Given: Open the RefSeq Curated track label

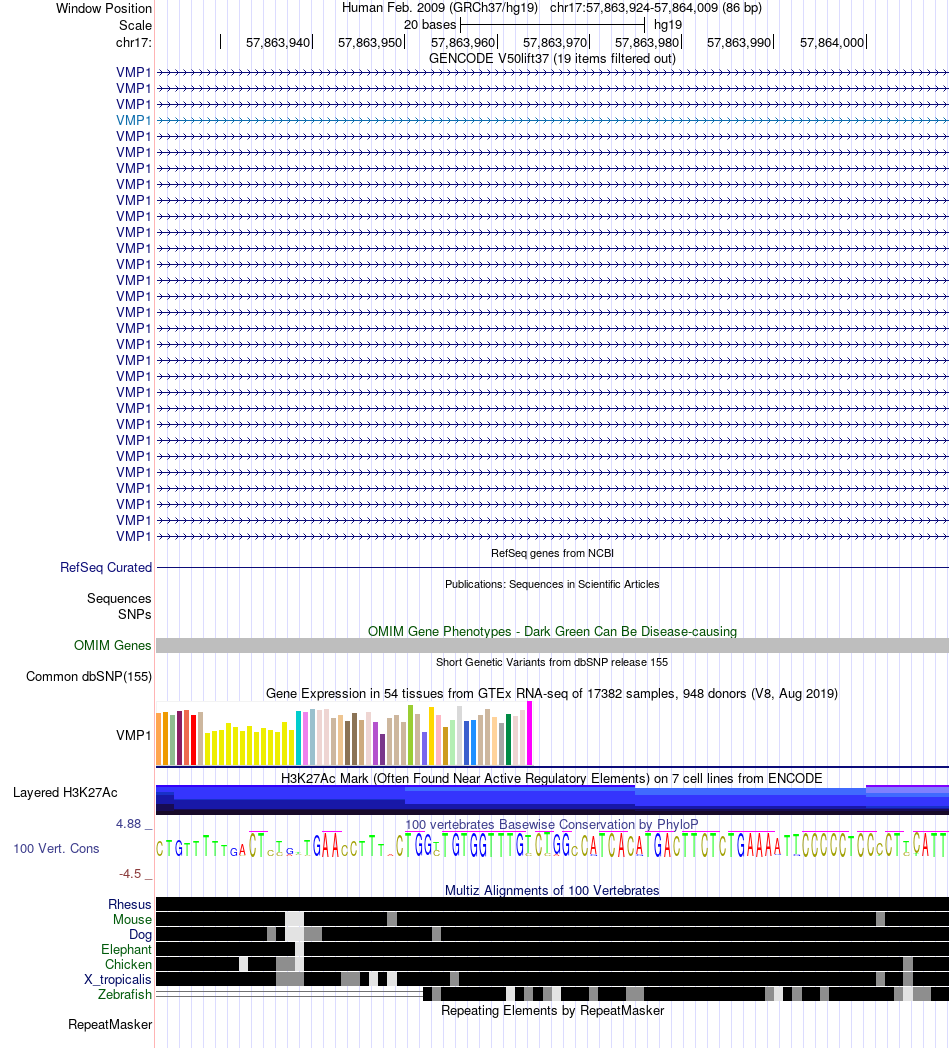Looking at the screenshot, I should [x=106, y=567].
